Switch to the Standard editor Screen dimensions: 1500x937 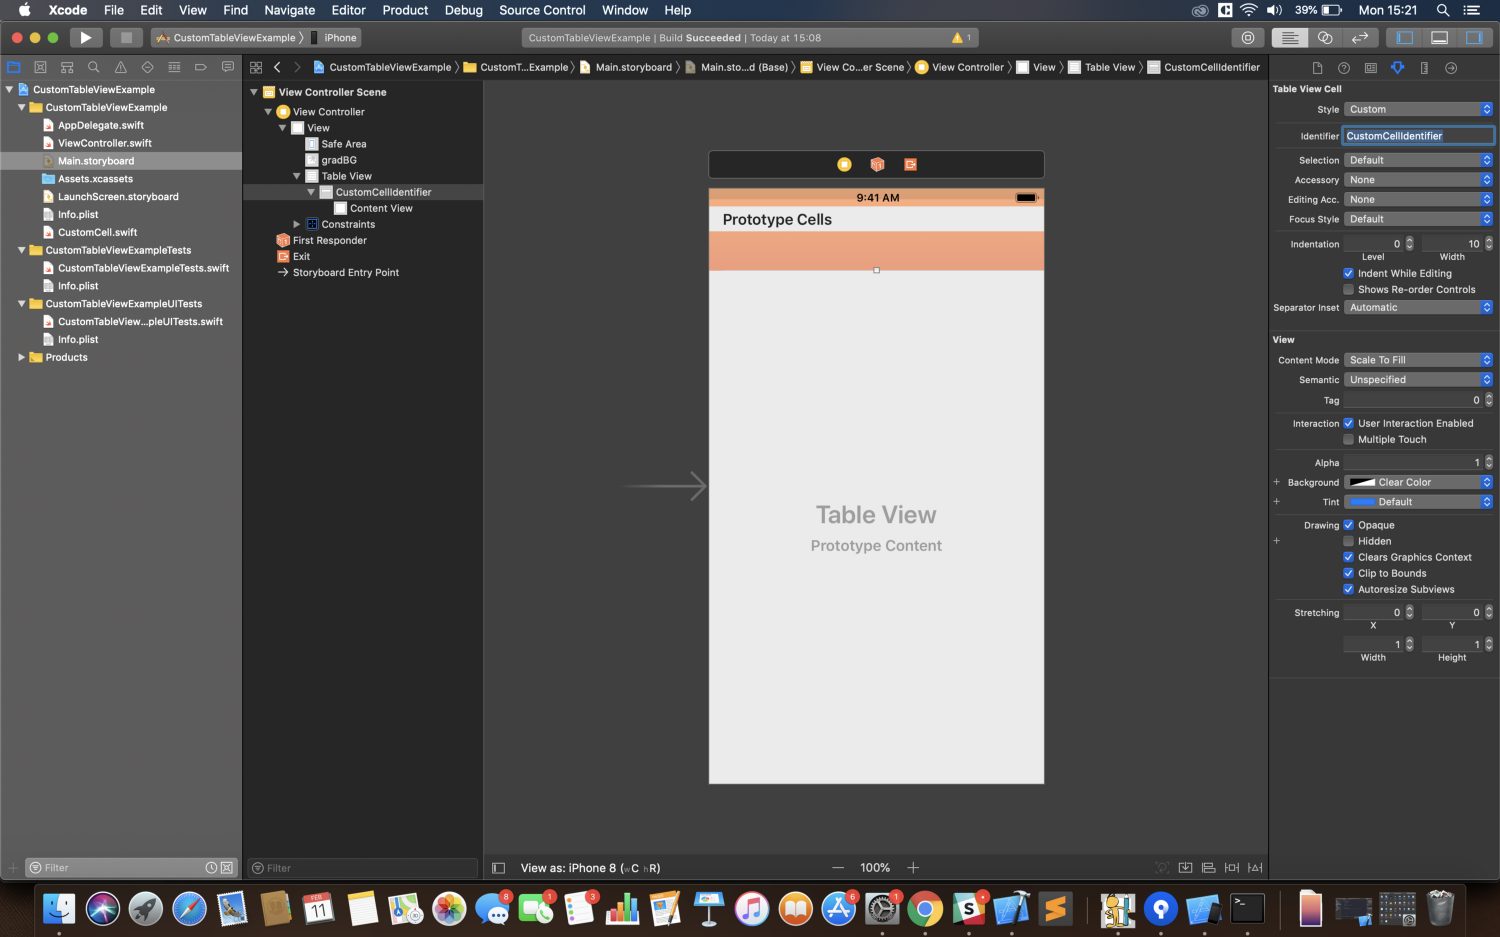click(1290, 38)
